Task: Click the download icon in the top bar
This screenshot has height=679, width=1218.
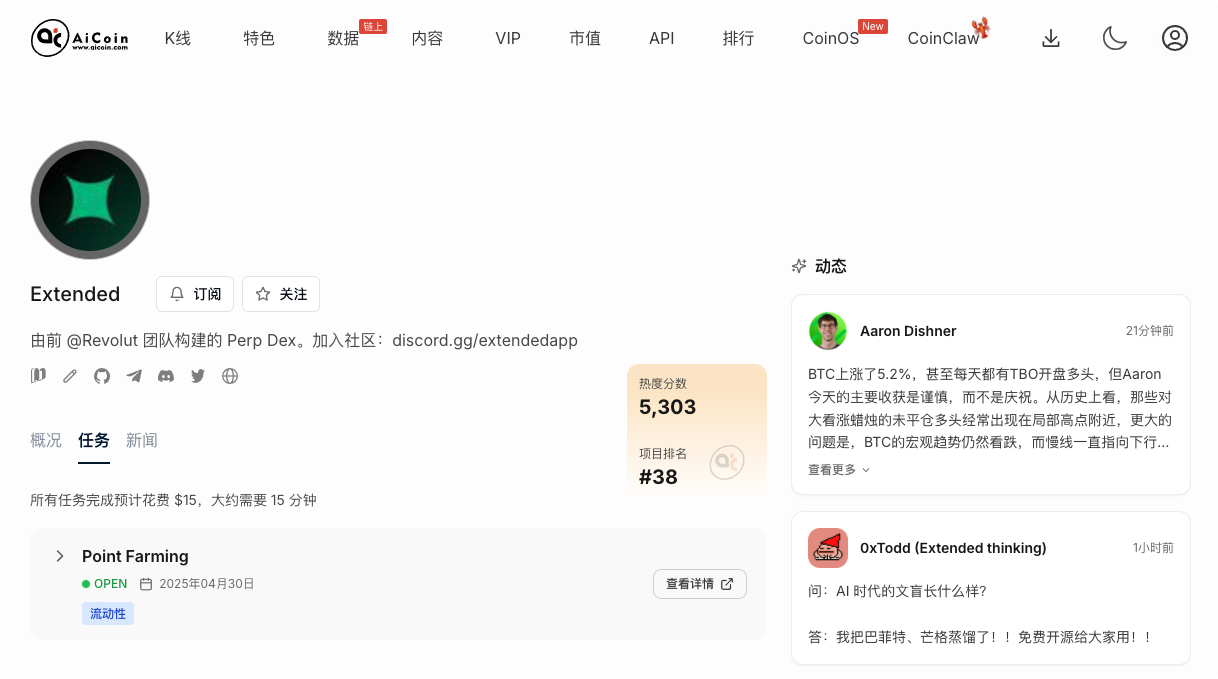Action: click(1050, 37)
